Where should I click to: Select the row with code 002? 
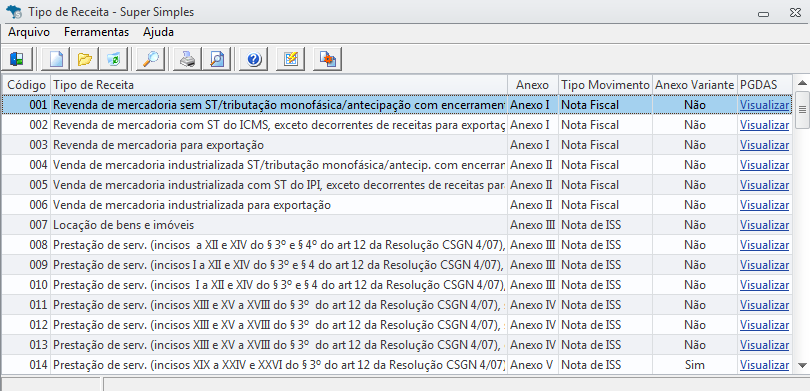[397, 125]
